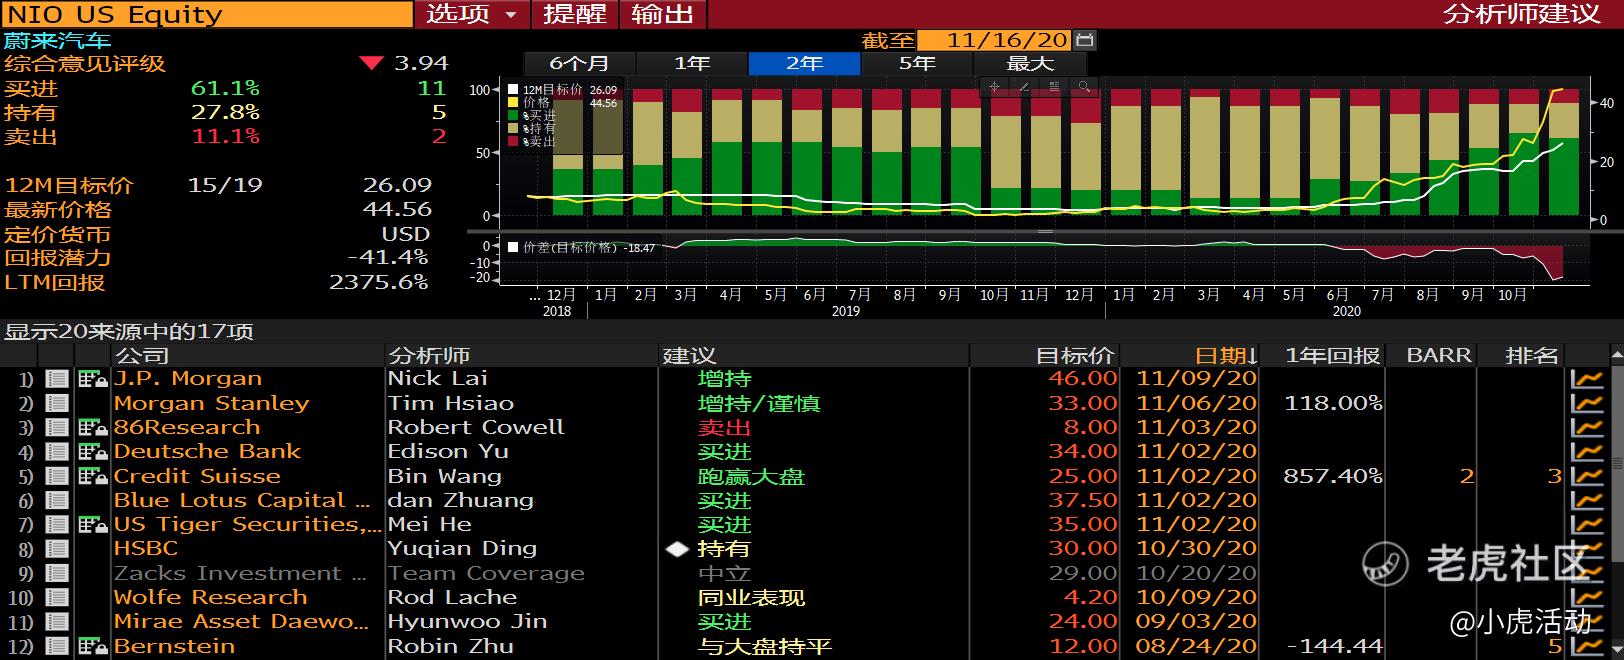Open the J.P. Morgan row chart icon

pos(1586,379)
